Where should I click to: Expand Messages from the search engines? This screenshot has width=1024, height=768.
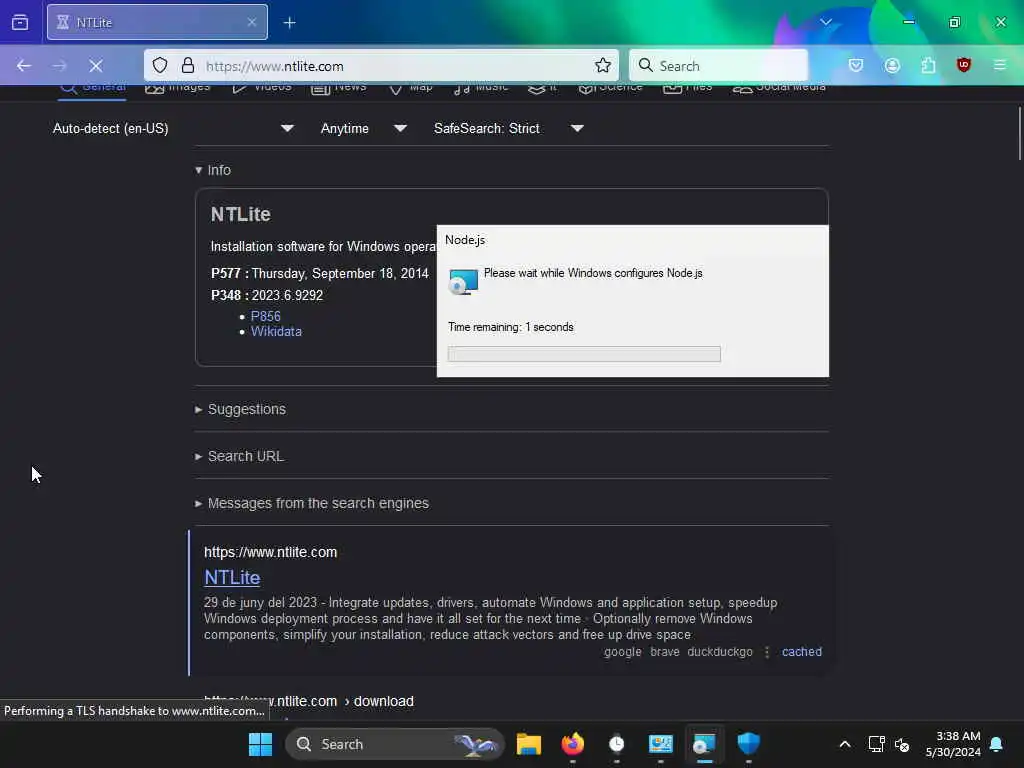pos(312,504)
